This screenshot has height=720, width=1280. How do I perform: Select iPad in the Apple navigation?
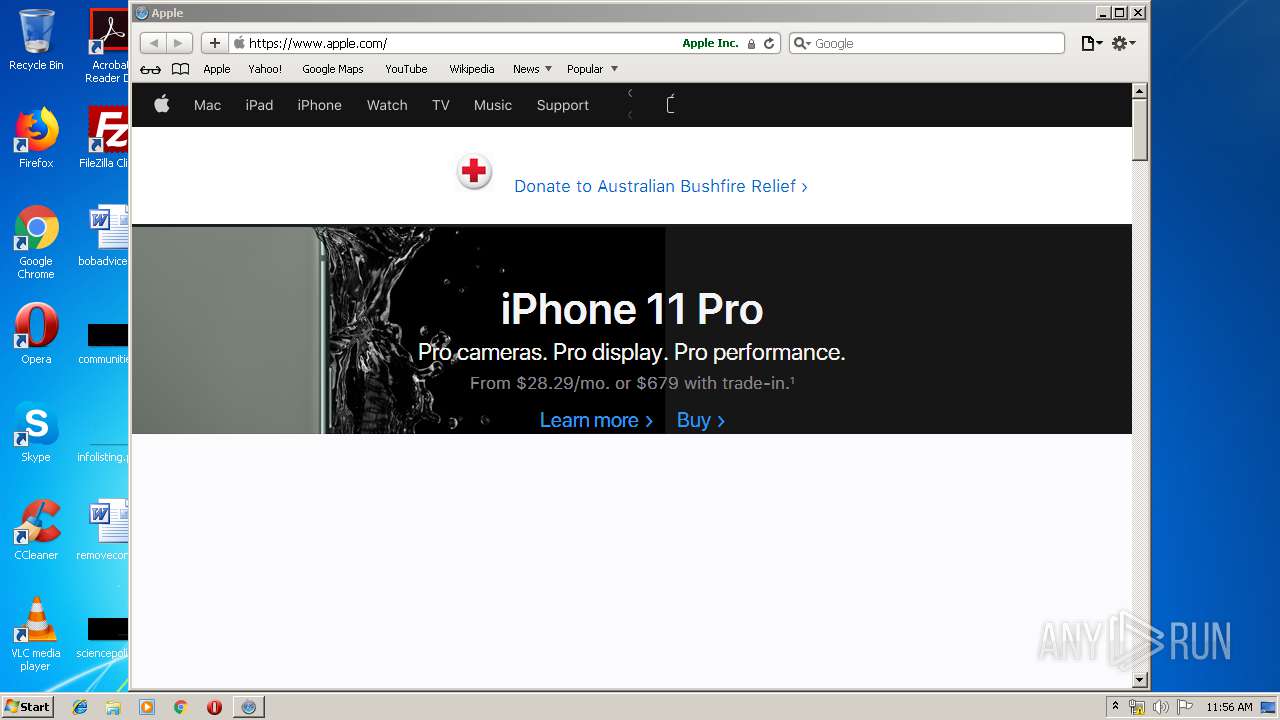click(259, 105)
